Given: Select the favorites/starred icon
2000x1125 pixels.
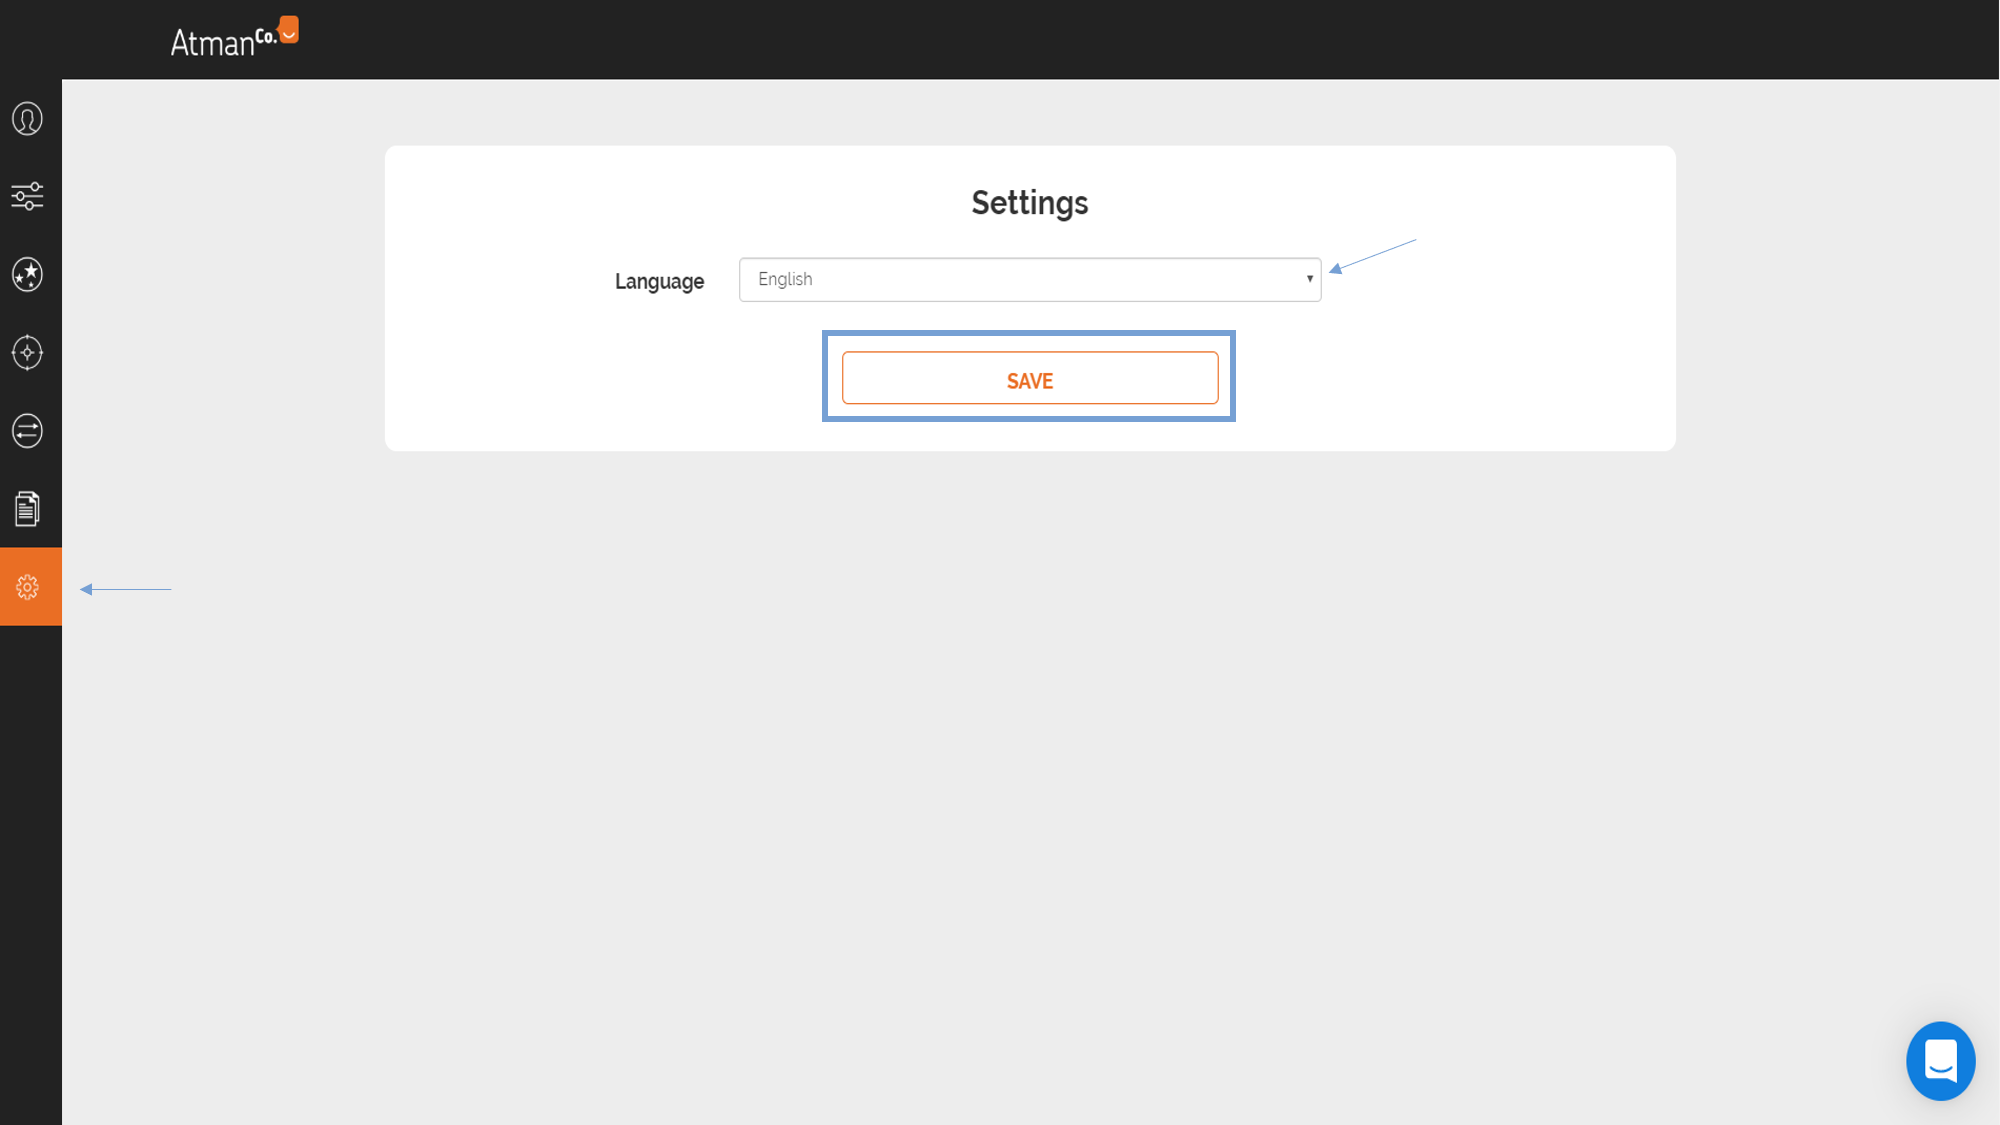Looking at the screenshot, I should click(x=27, y=273).
